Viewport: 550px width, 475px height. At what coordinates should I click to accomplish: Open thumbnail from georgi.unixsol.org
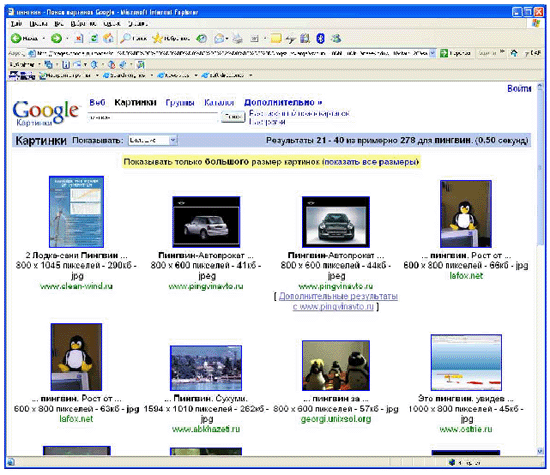[x=336, y=365]
